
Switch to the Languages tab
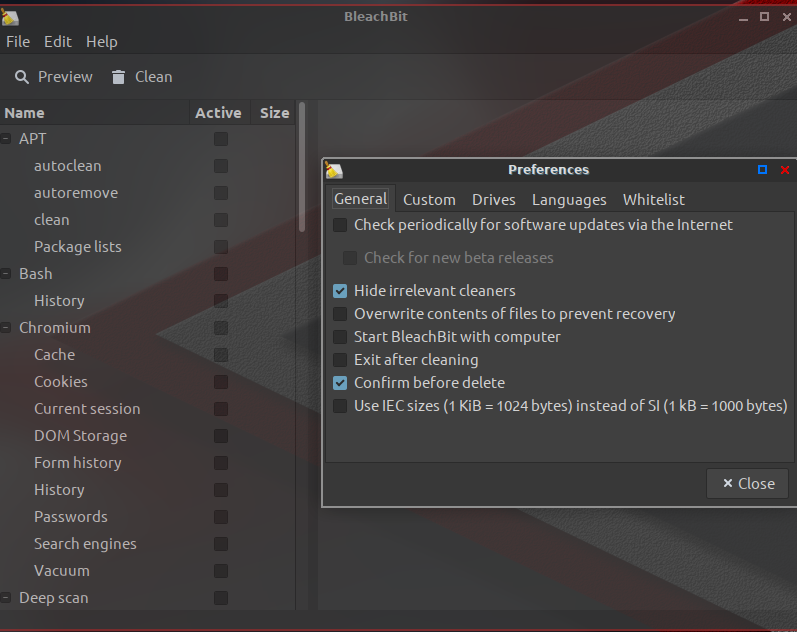[569, 200]
